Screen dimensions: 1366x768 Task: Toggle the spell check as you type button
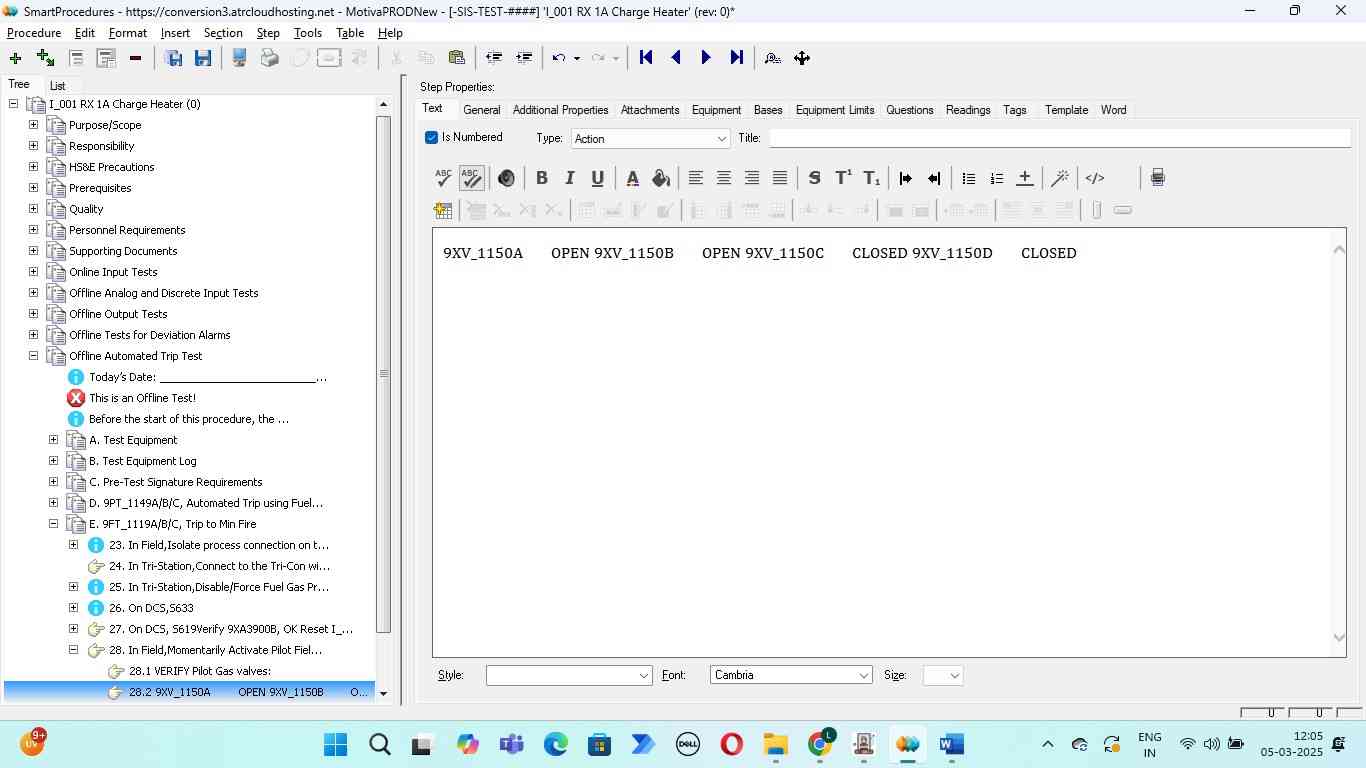point(471,178)
